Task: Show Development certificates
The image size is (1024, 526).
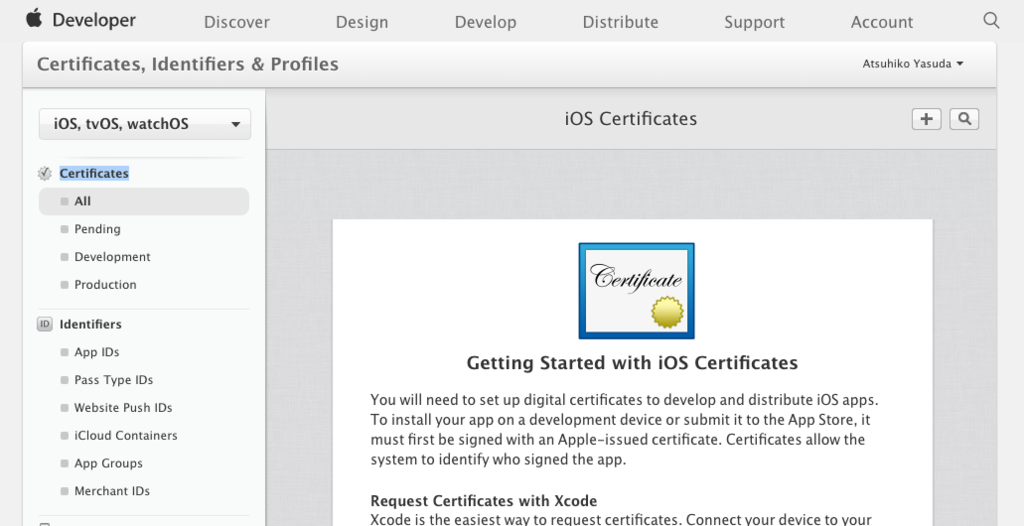Action: click(112, 257)
